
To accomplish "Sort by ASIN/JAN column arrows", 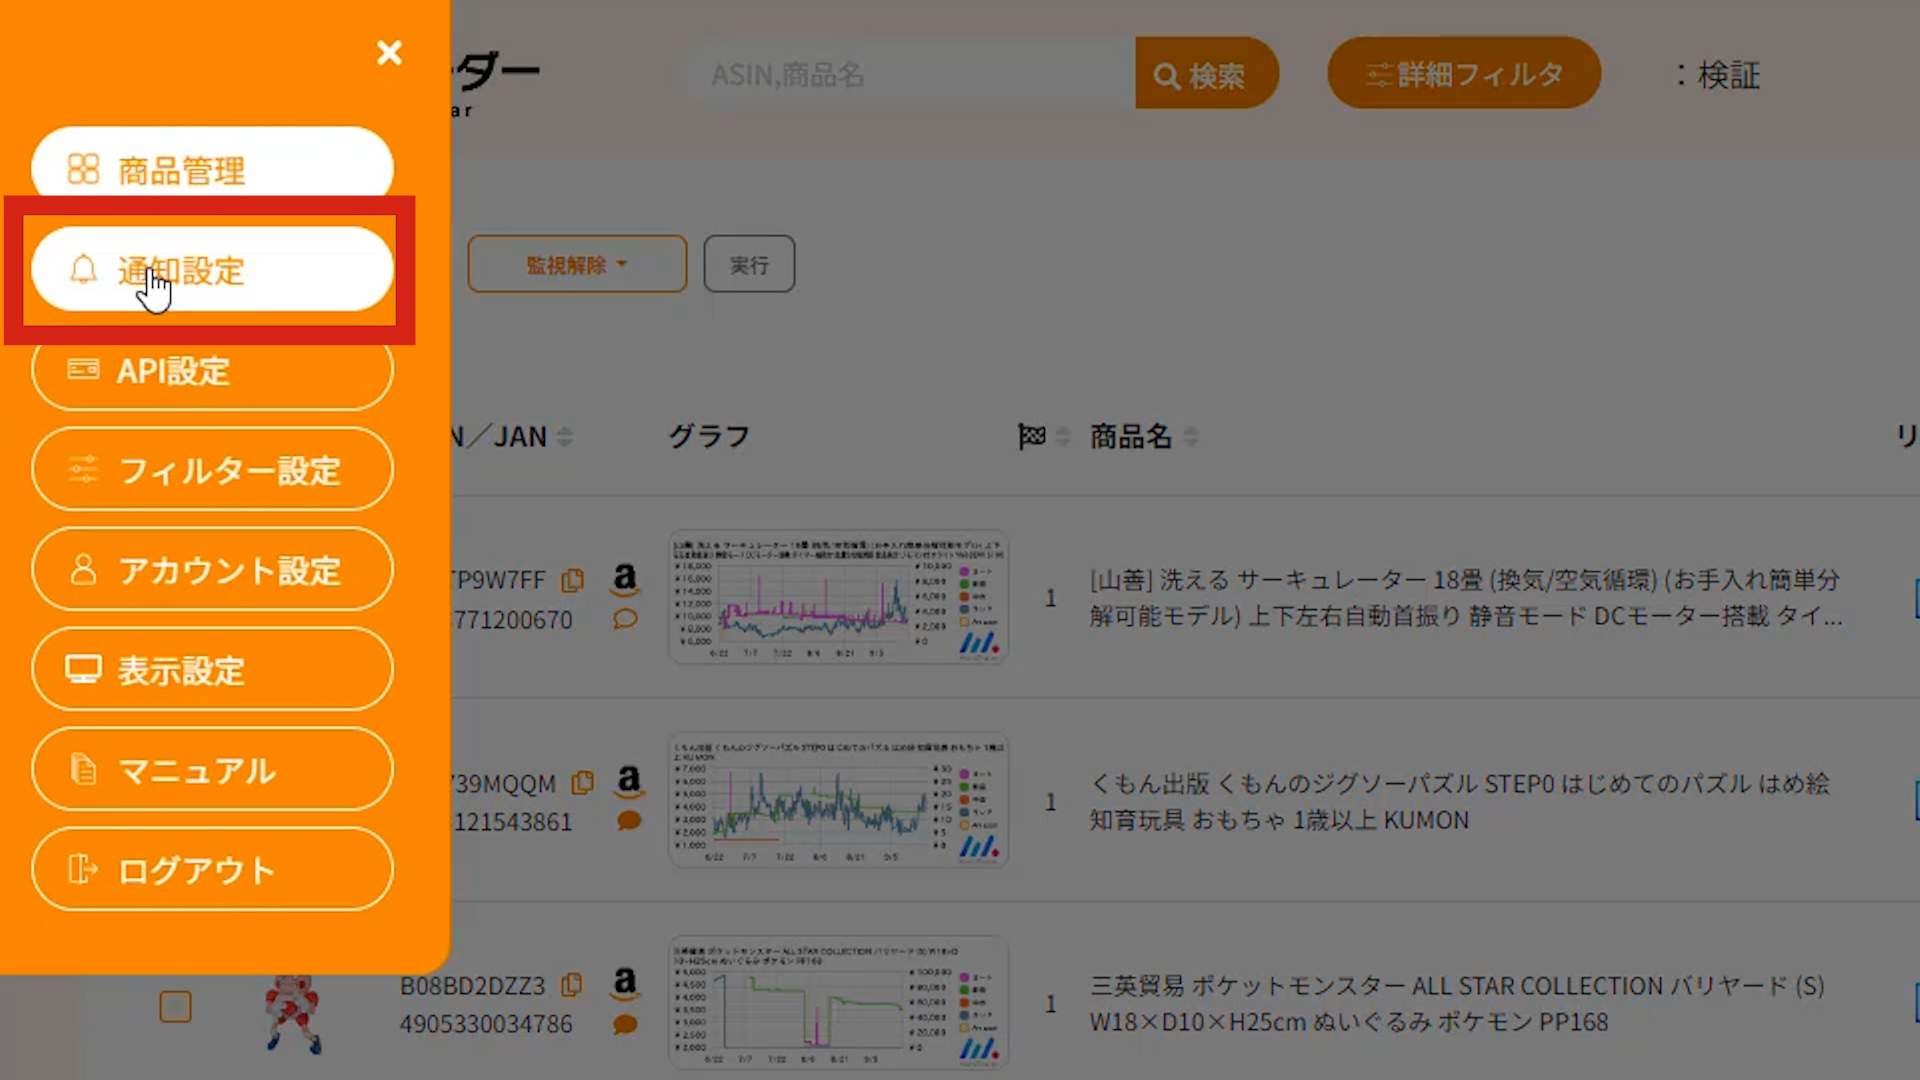I will [x=565, y=437].
